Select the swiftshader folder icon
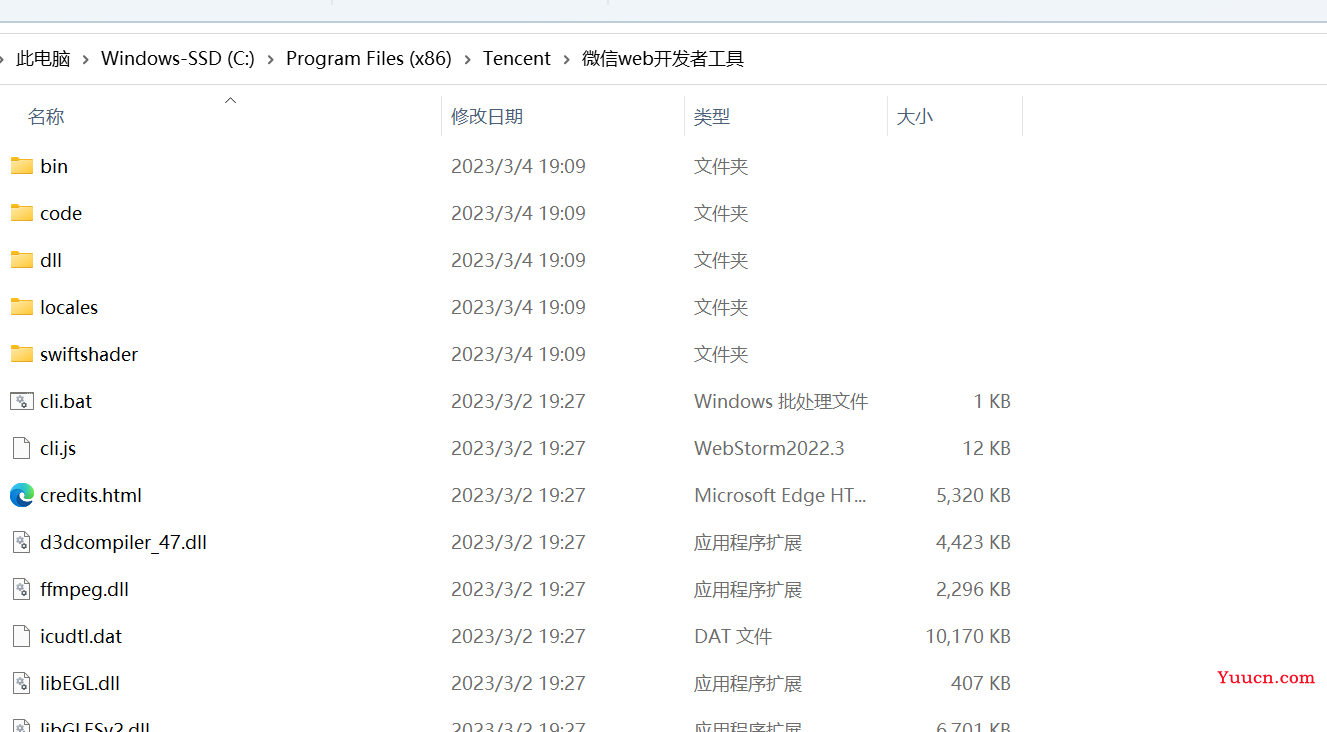This screenshot has width=1327, height=732. (x=22, y=354)
